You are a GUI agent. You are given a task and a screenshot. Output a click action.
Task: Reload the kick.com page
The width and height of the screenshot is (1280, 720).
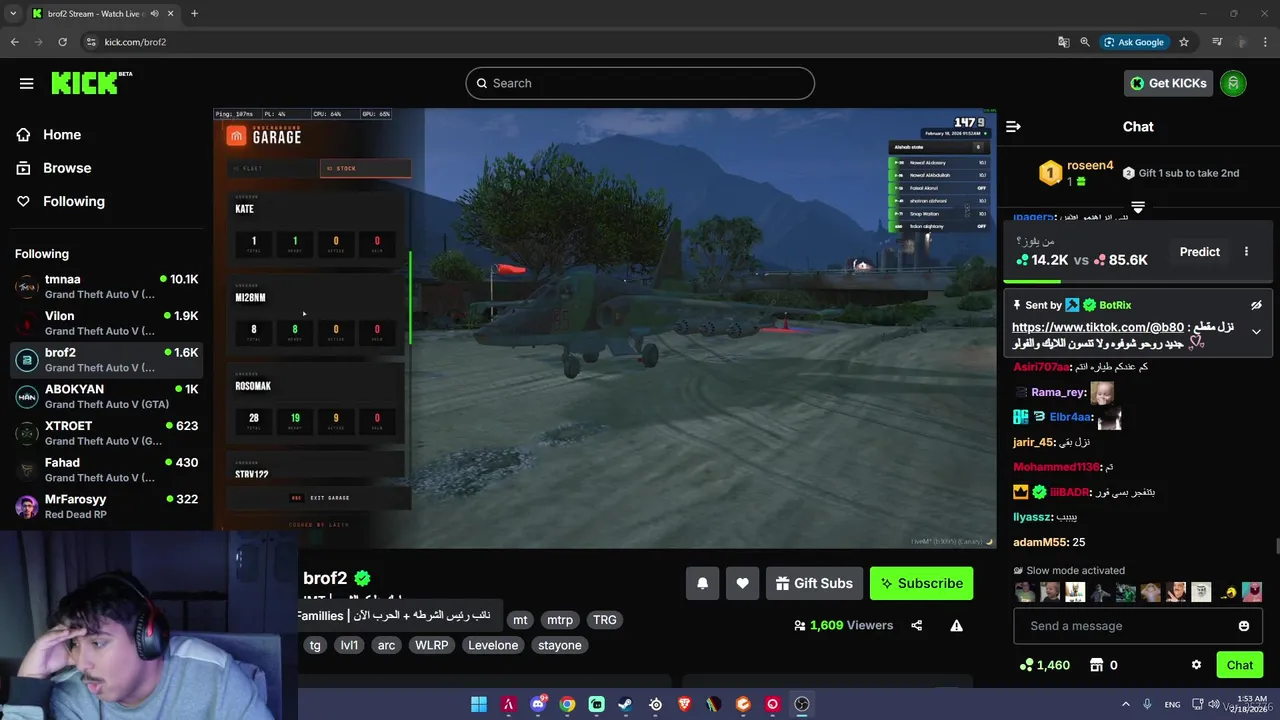coord(62,42)
